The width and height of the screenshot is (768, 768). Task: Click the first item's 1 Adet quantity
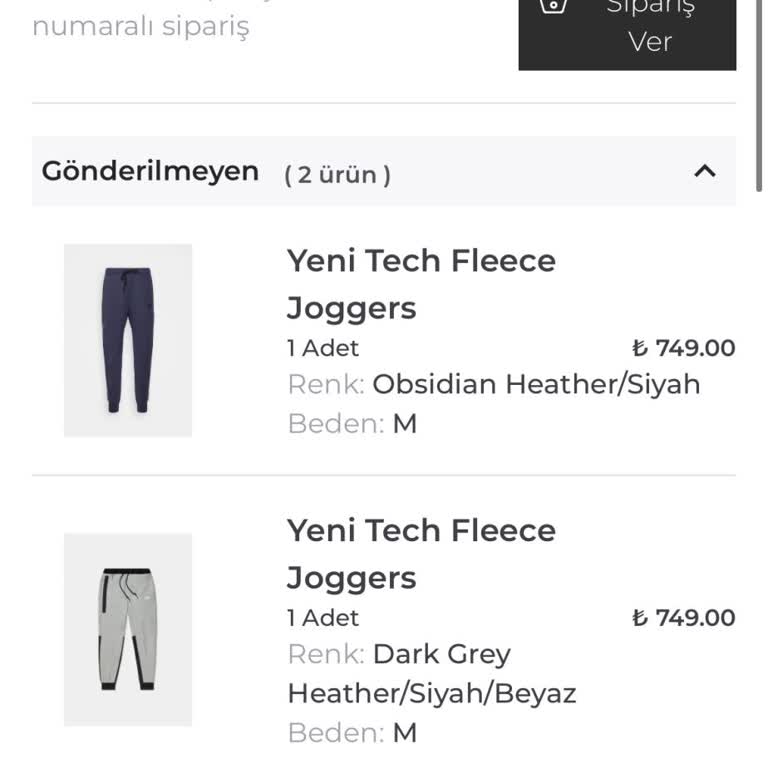[x=323, y=348]
